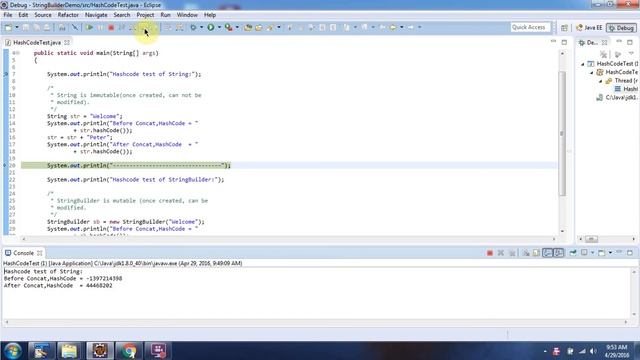Switch to the Java EE perspective
The width and height of the screenshot is (640, 360).
point(589,28)
